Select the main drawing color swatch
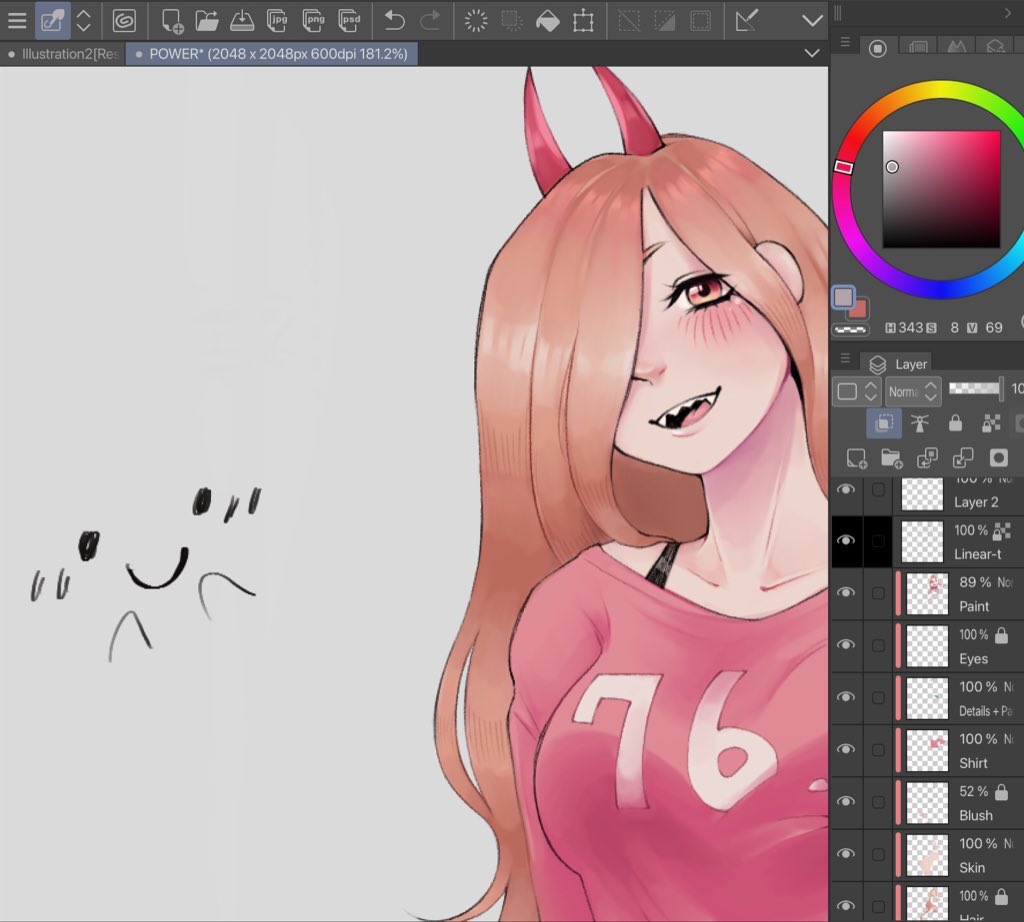 (843, 298)
